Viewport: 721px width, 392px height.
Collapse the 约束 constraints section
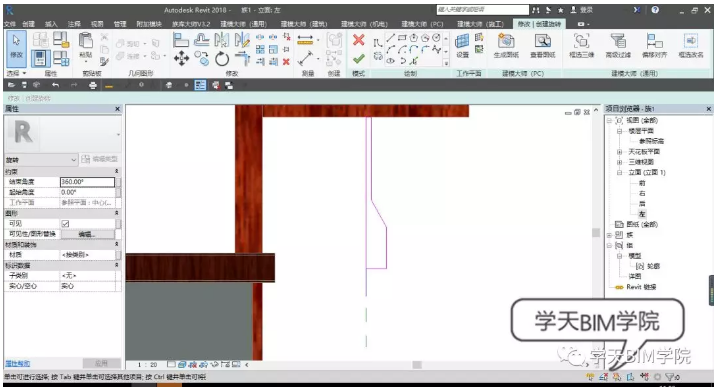click(x=116, y=171)
